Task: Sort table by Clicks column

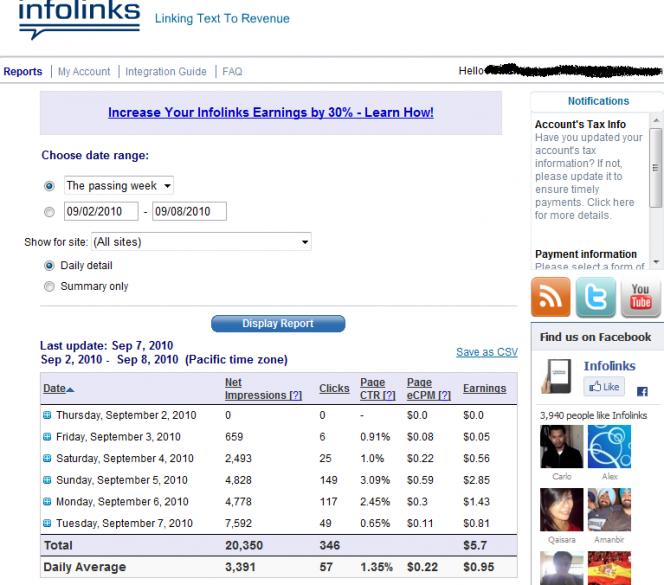Action: click(x=334, y=388)
